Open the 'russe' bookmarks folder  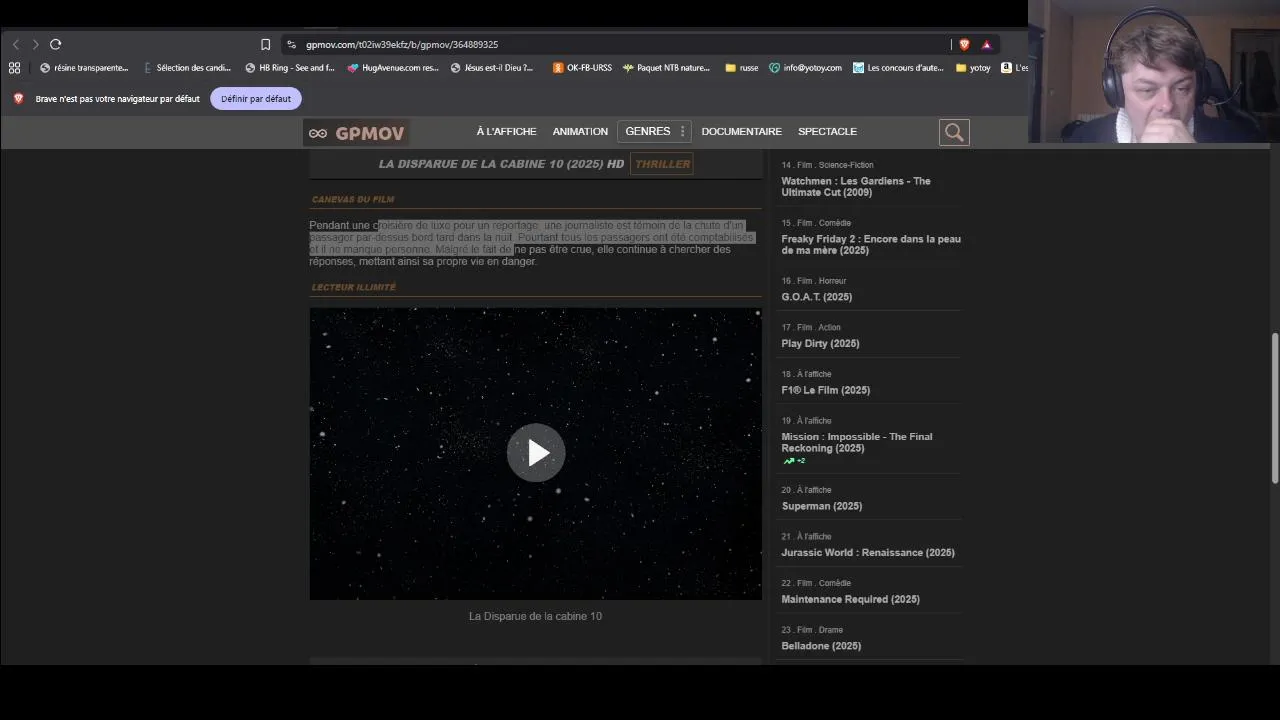coord(741,68)
